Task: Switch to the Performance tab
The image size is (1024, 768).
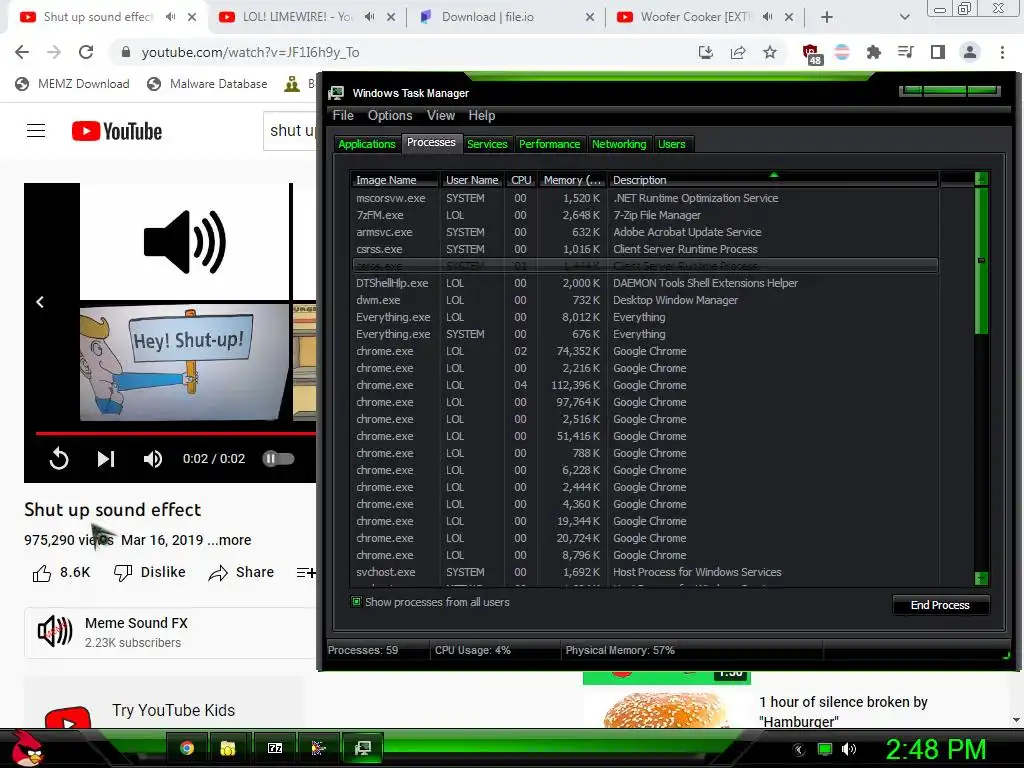Action: (549, 144)
